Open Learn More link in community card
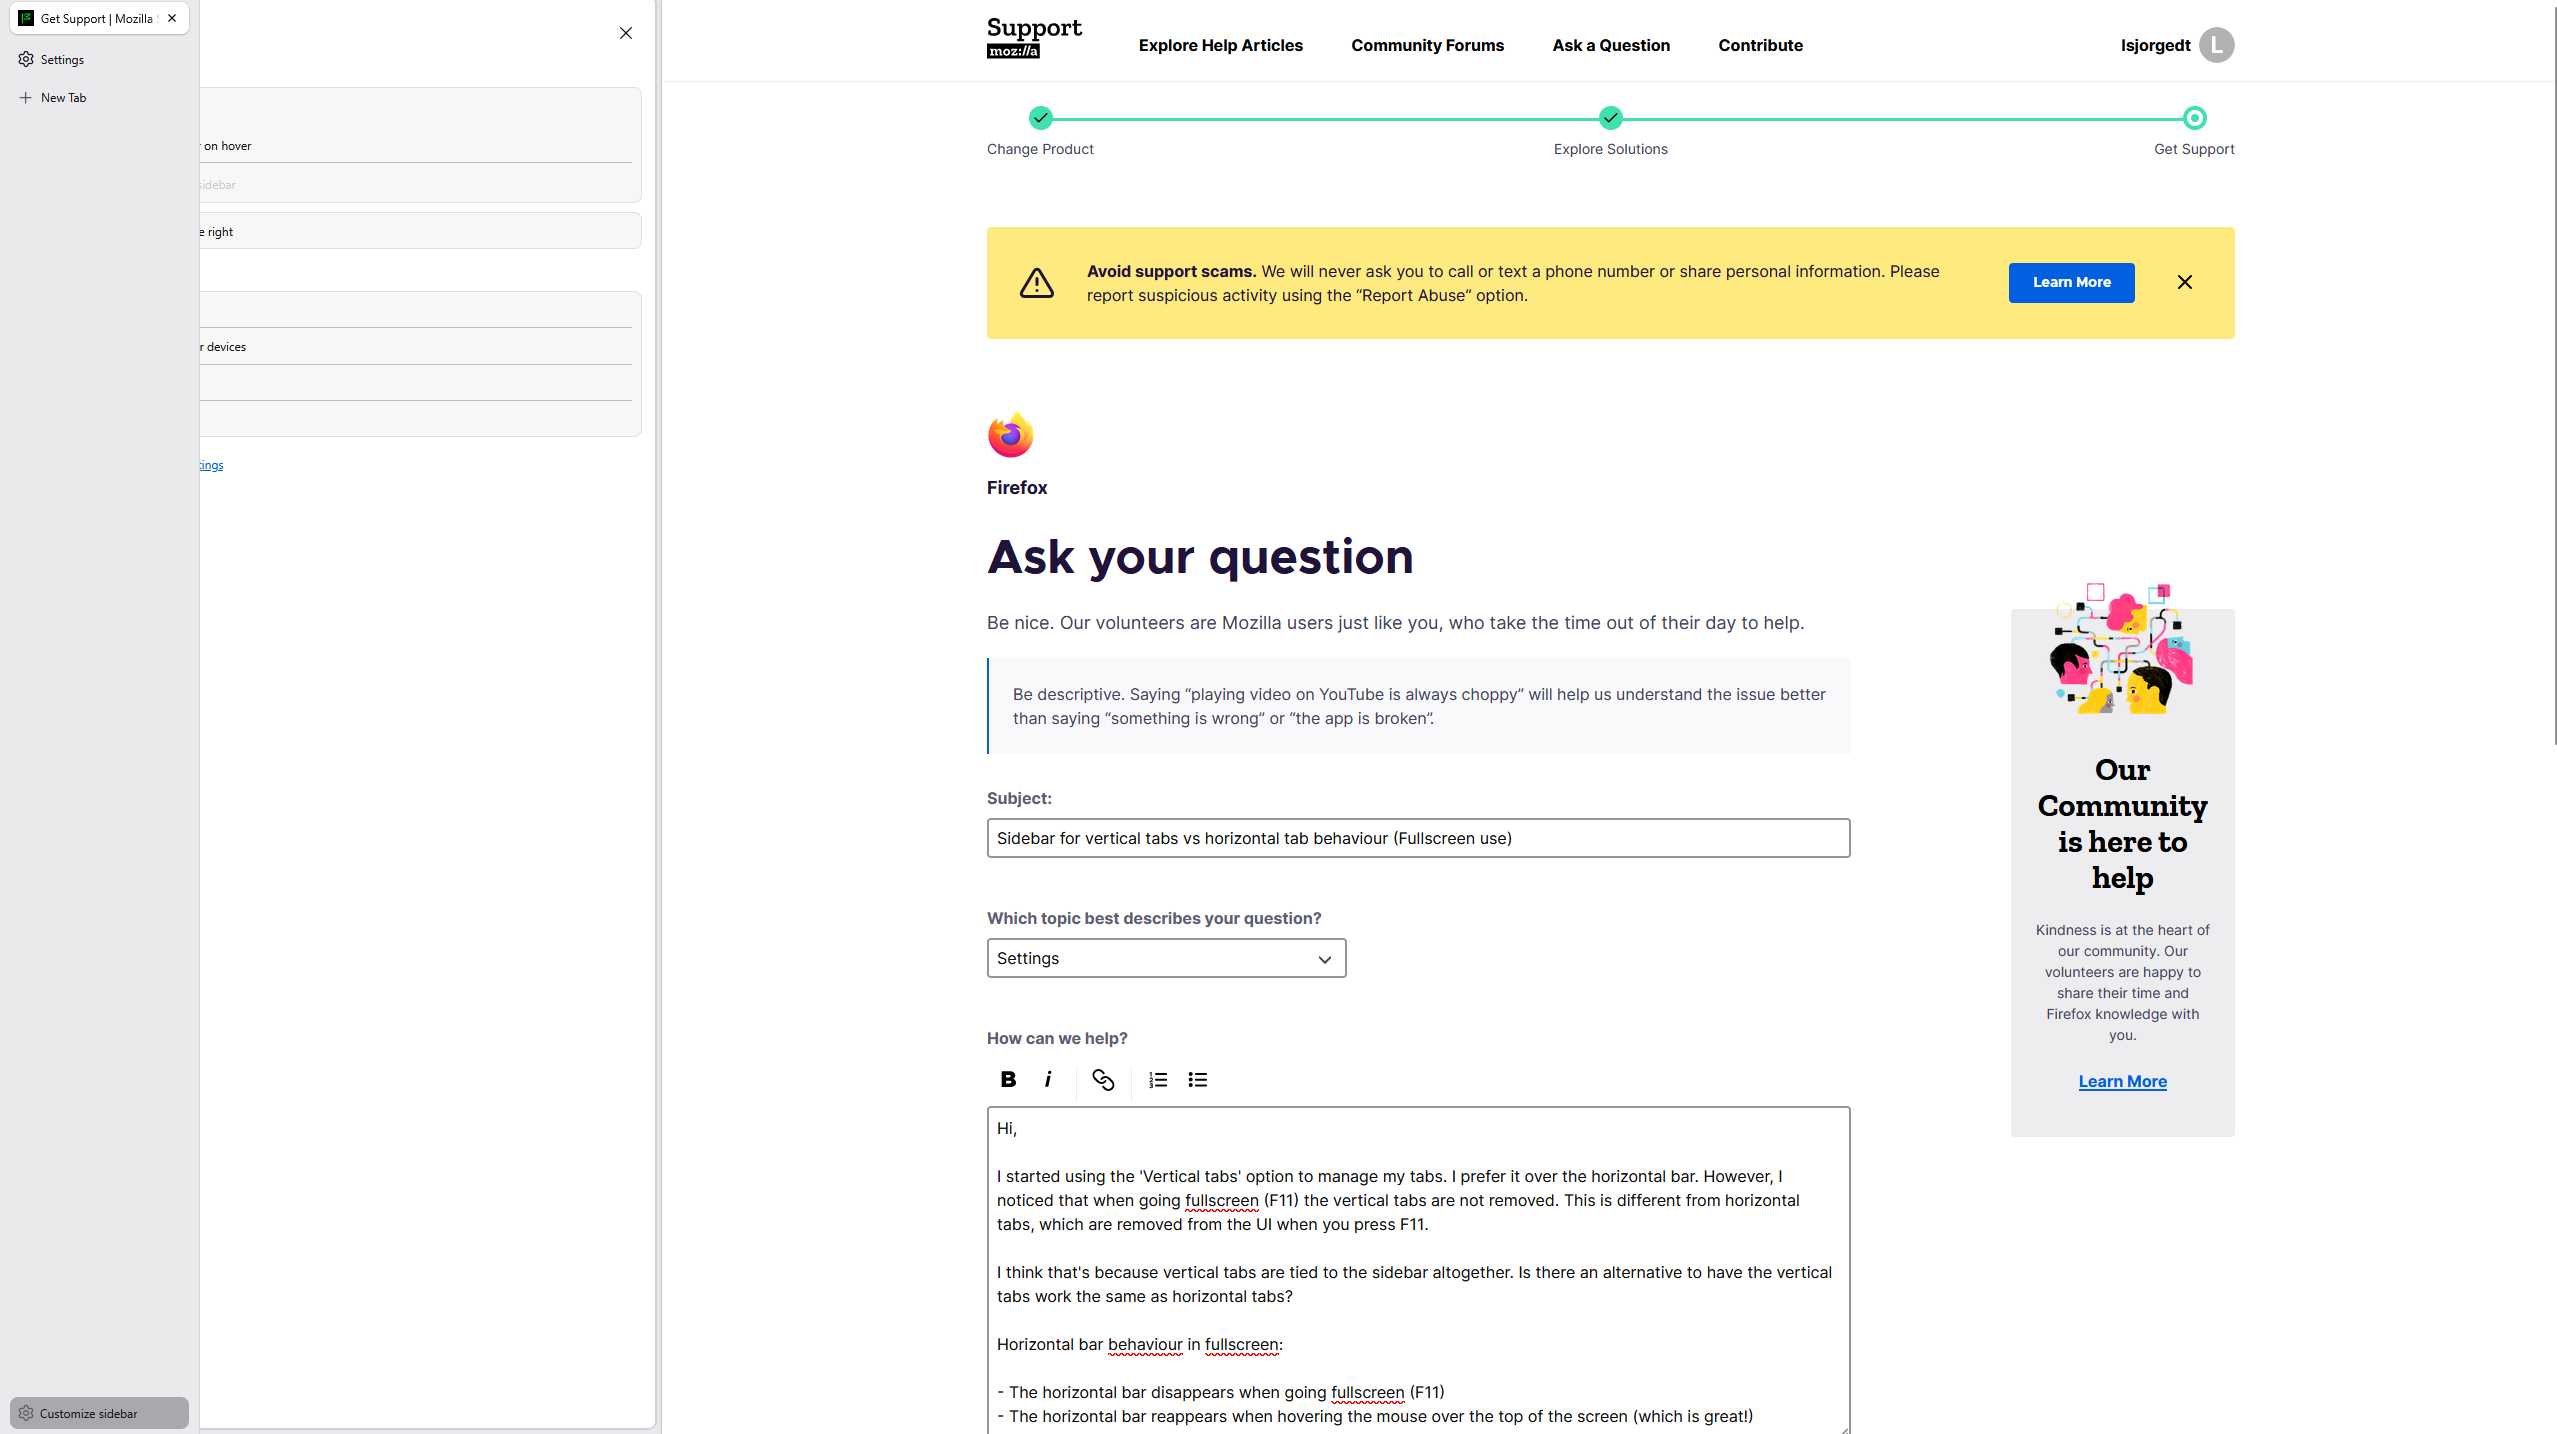Screen dimensions: 2557x1434 point(2122,1081)
